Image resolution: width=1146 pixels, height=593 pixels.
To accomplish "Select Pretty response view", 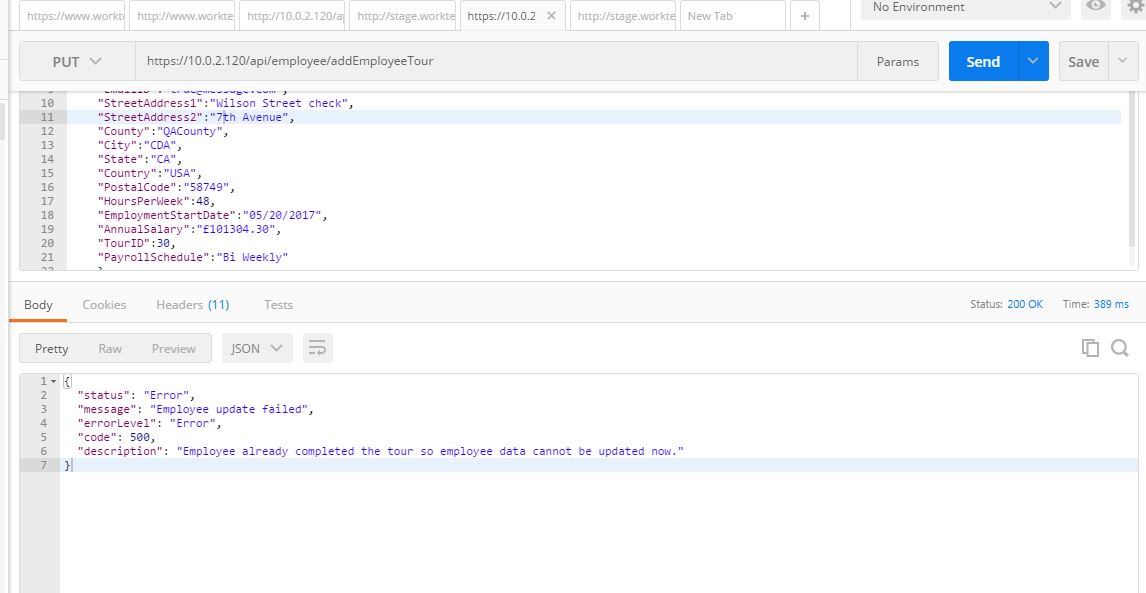I will point(52,348).
